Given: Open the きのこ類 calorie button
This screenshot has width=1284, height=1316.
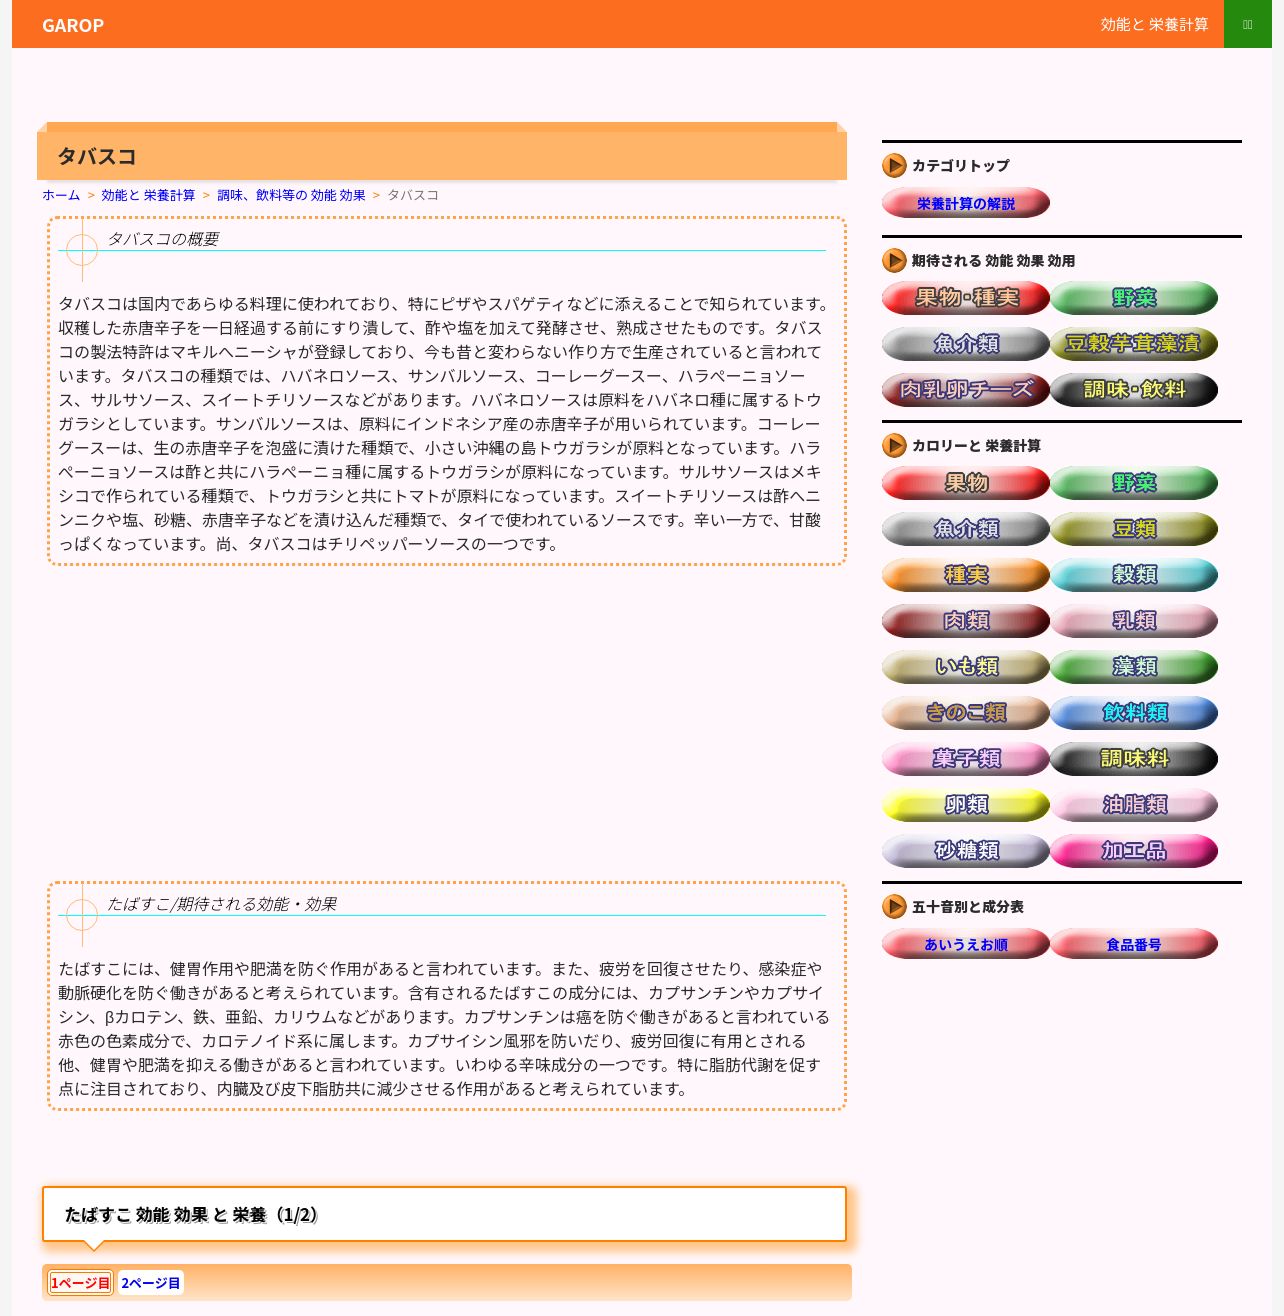Looking at the screenshot, I should coord(966,713).
